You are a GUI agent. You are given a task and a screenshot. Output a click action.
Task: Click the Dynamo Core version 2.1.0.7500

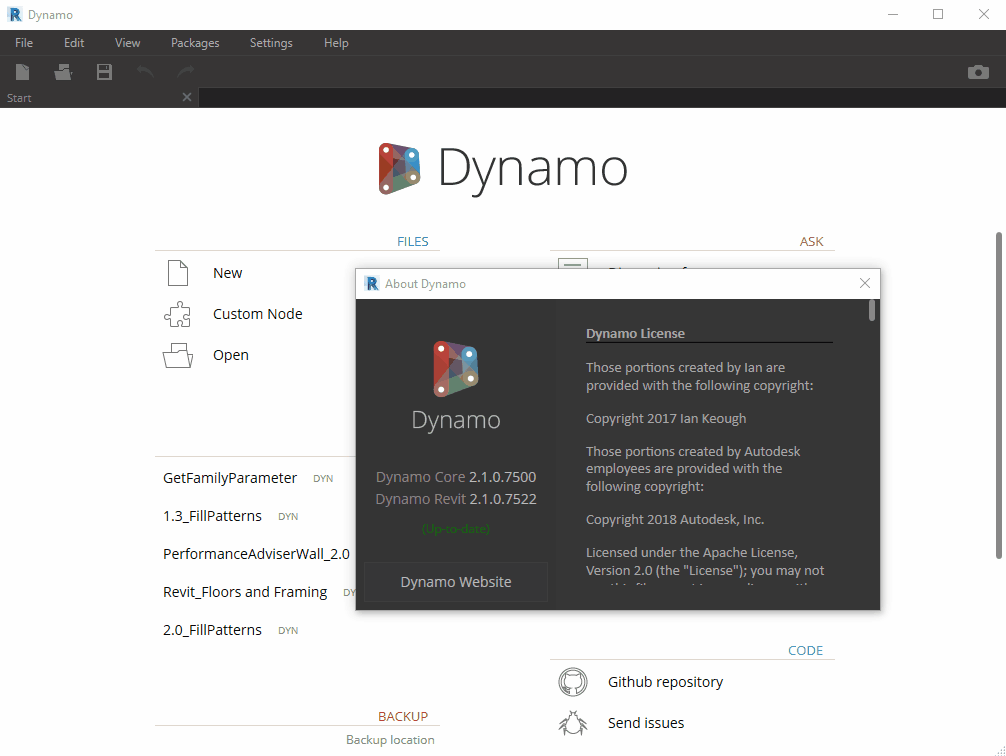tap(502, 477)
